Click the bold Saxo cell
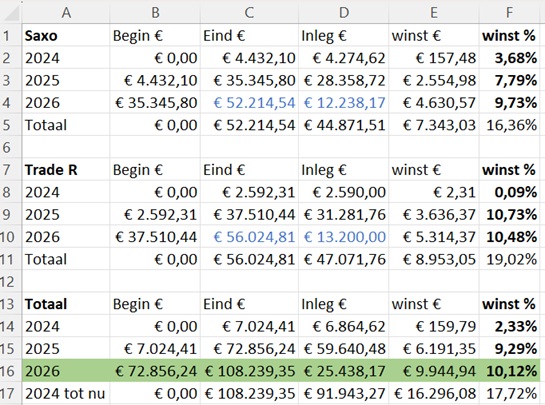 click(x=66, y=35)
